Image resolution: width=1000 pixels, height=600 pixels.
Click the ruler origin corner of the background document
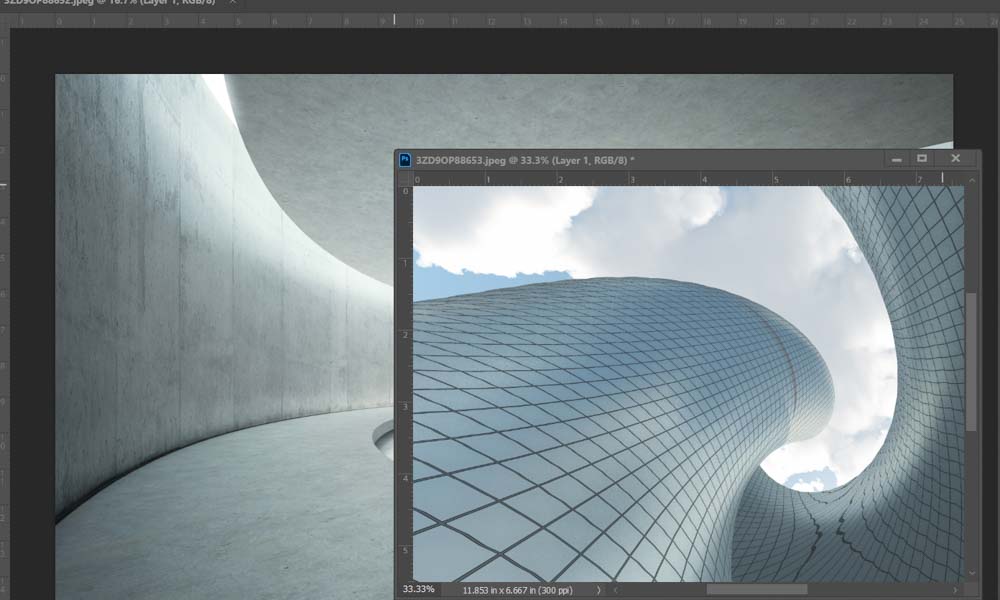pyautogui.click(x=4, y=19)
